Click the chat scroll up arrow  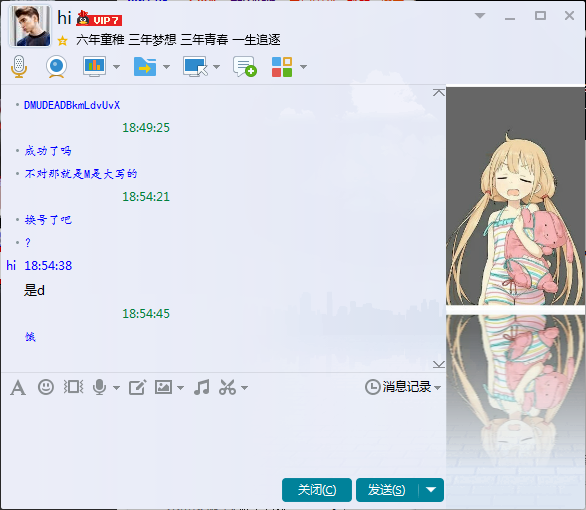pos(439,93)
